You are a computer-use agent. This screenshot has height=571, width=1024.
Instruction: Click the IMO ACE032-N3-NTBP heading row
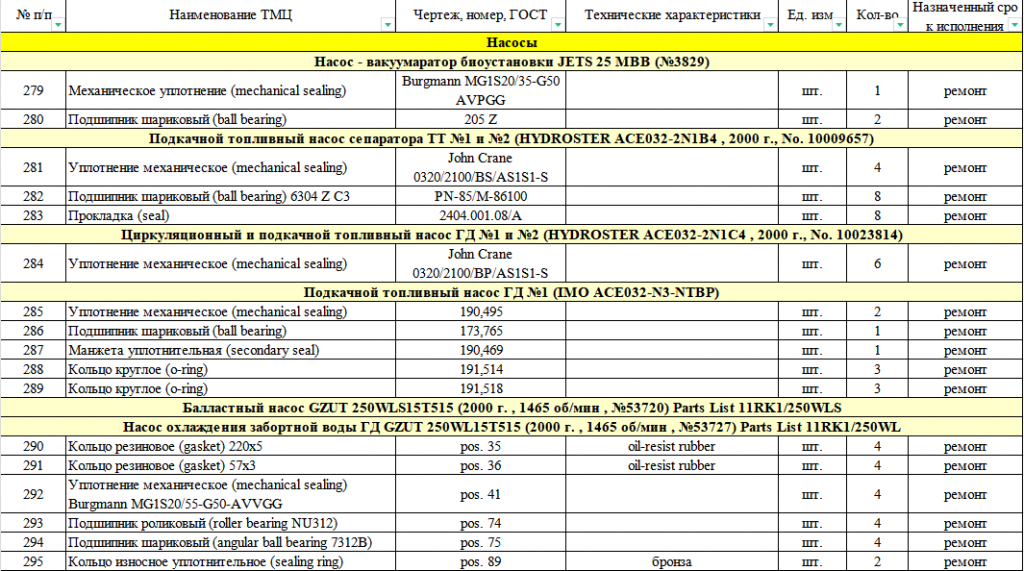tap(512, 292)
